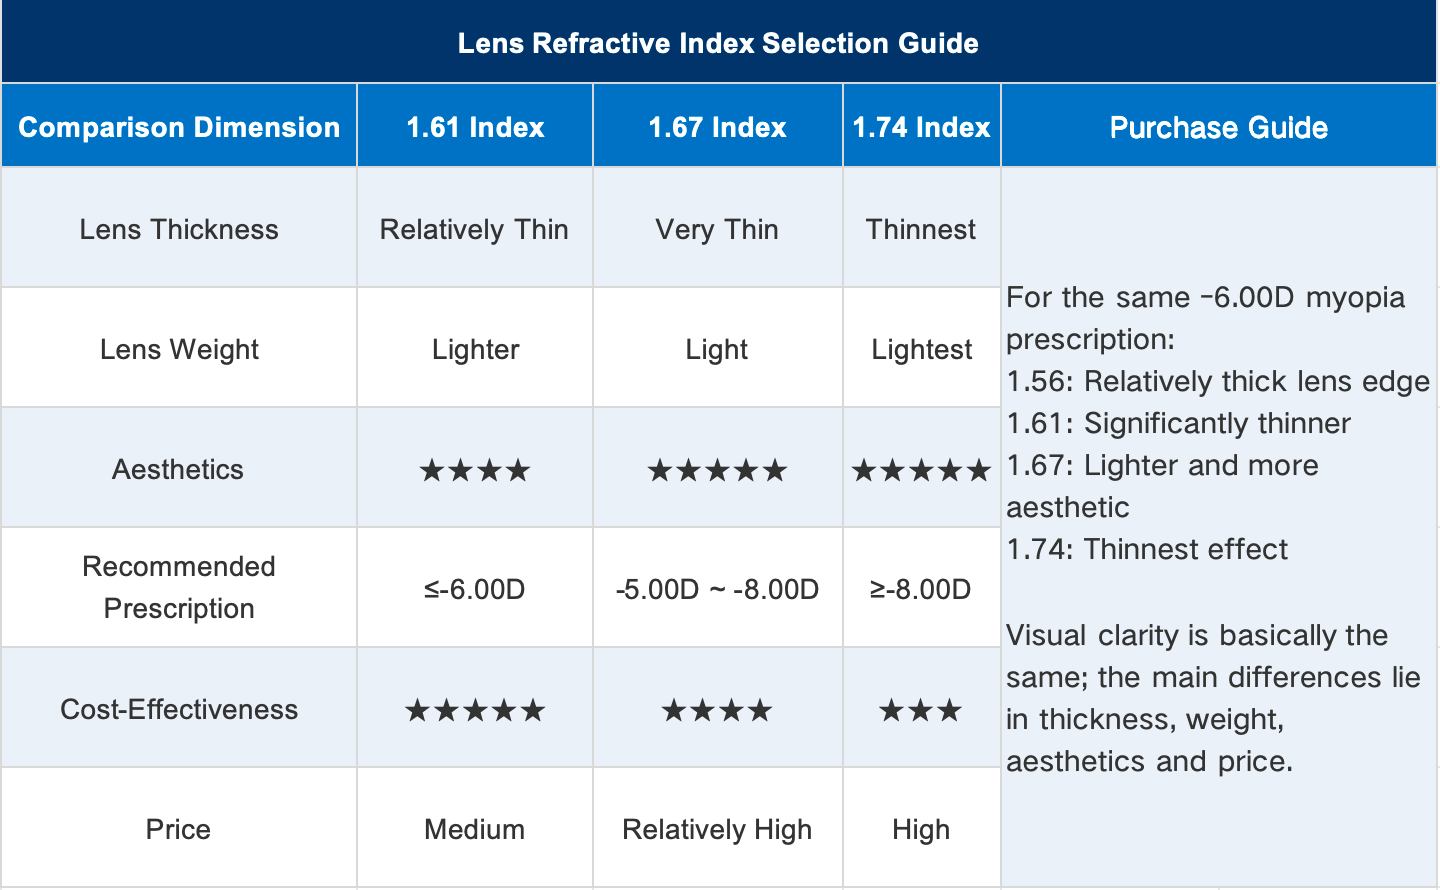Click the Purchase Guide column header
Screen dimensions: 1440x890
coord(1218,127)
